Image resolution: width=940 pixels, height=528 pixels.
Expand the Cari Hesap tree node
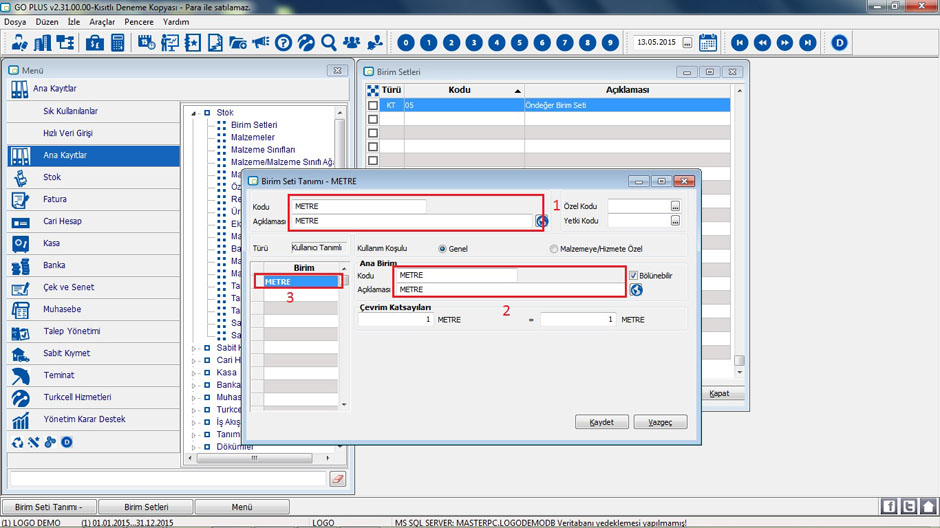click(x=194, y=361)
